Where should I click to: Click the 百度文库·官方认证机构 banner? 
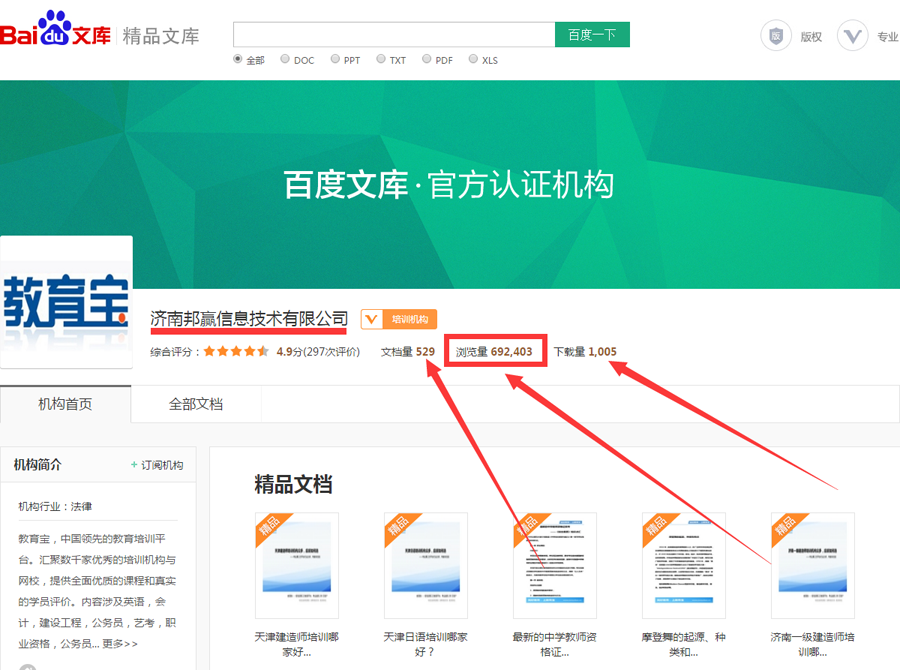[449, 185]
